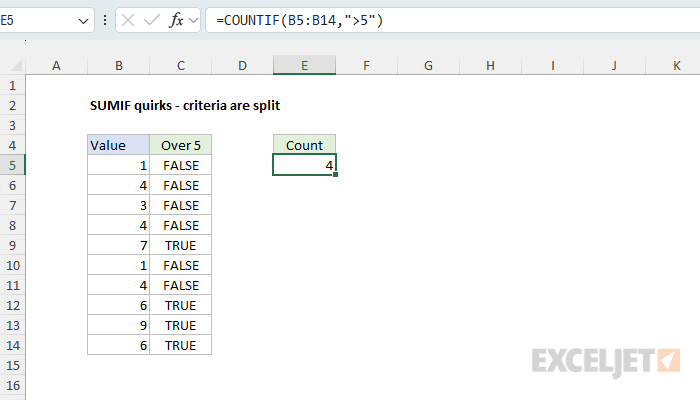Viewport: 700px width, 400px height.
Task: Select row 1 header
Action: coord(12,85)
